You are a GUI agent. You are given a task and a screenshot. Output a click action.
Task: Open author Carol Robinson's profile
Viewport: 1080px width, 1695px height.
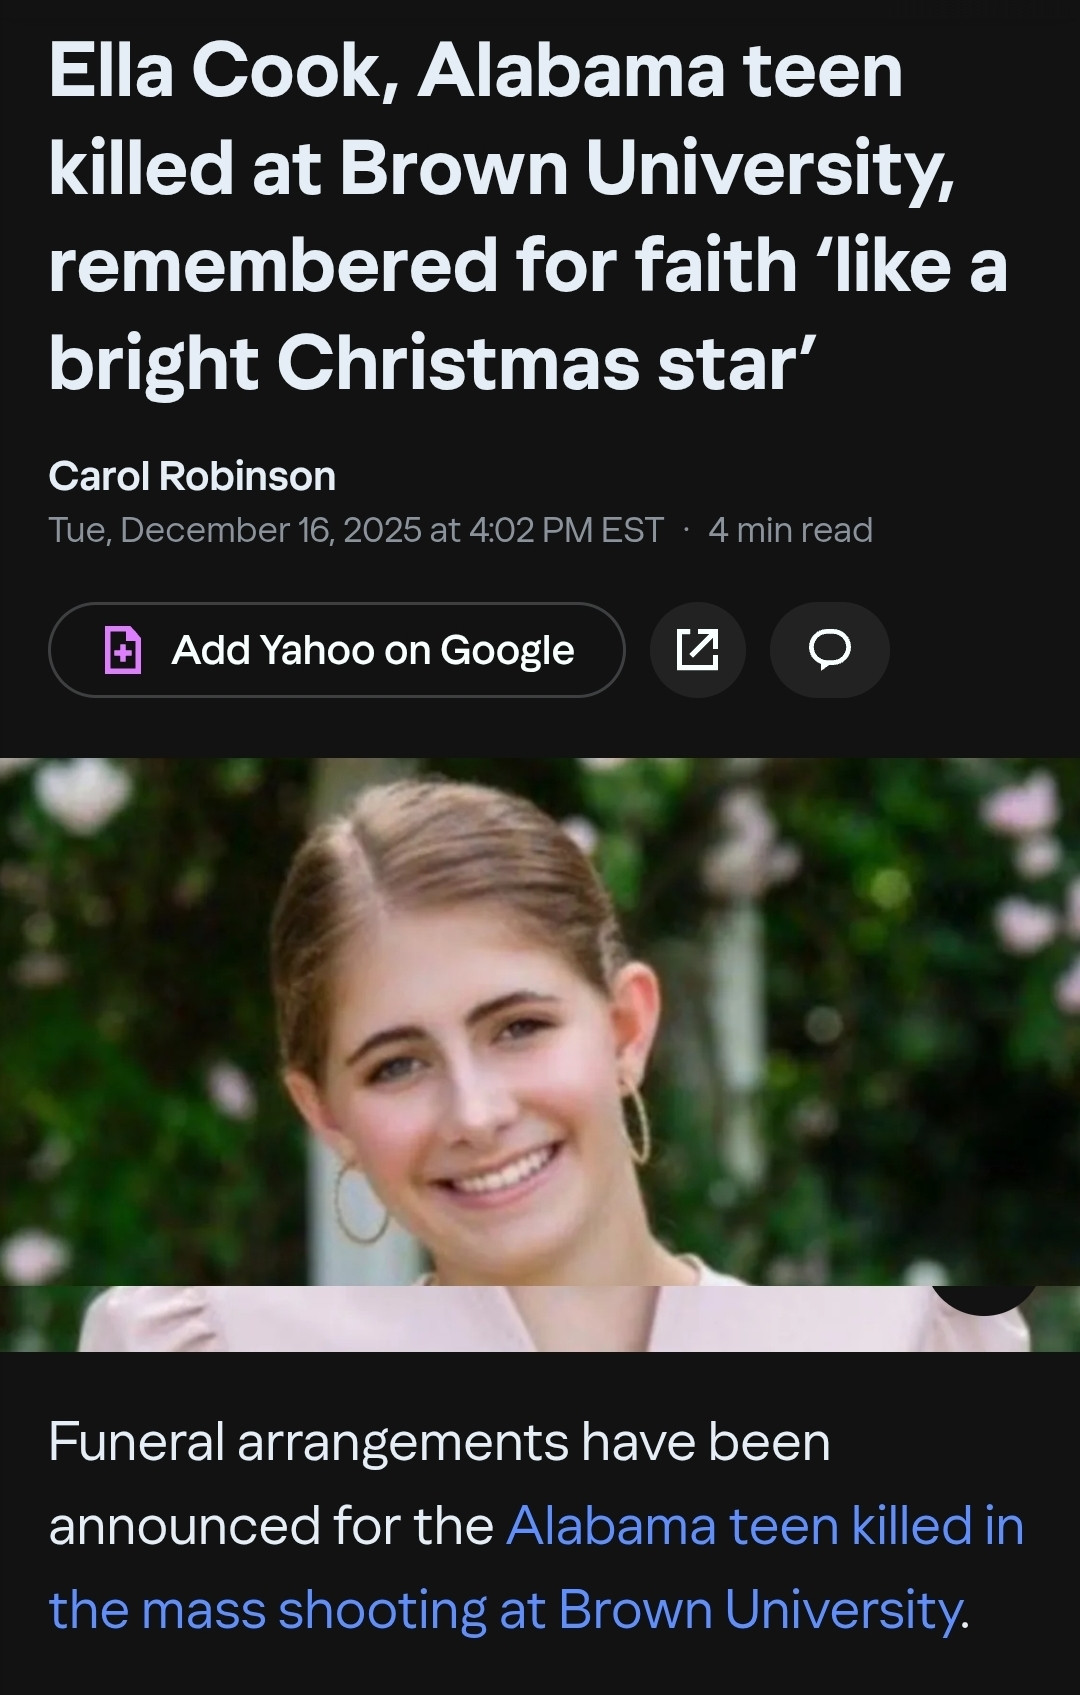192,477
